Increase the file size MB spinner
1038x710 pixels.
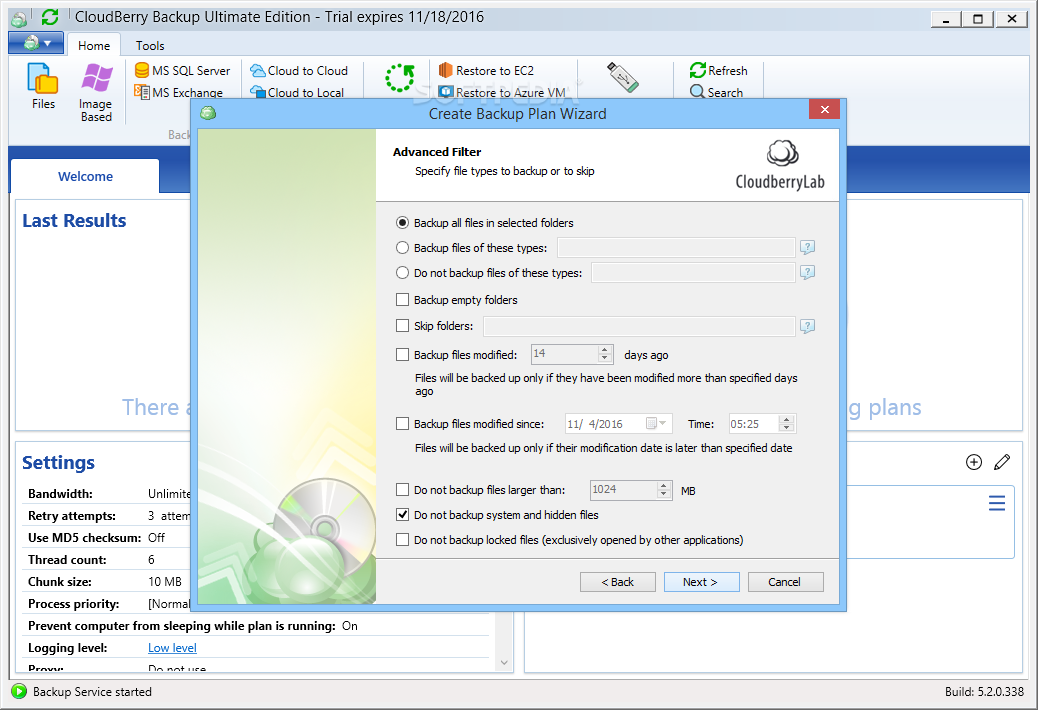[663, 486]
